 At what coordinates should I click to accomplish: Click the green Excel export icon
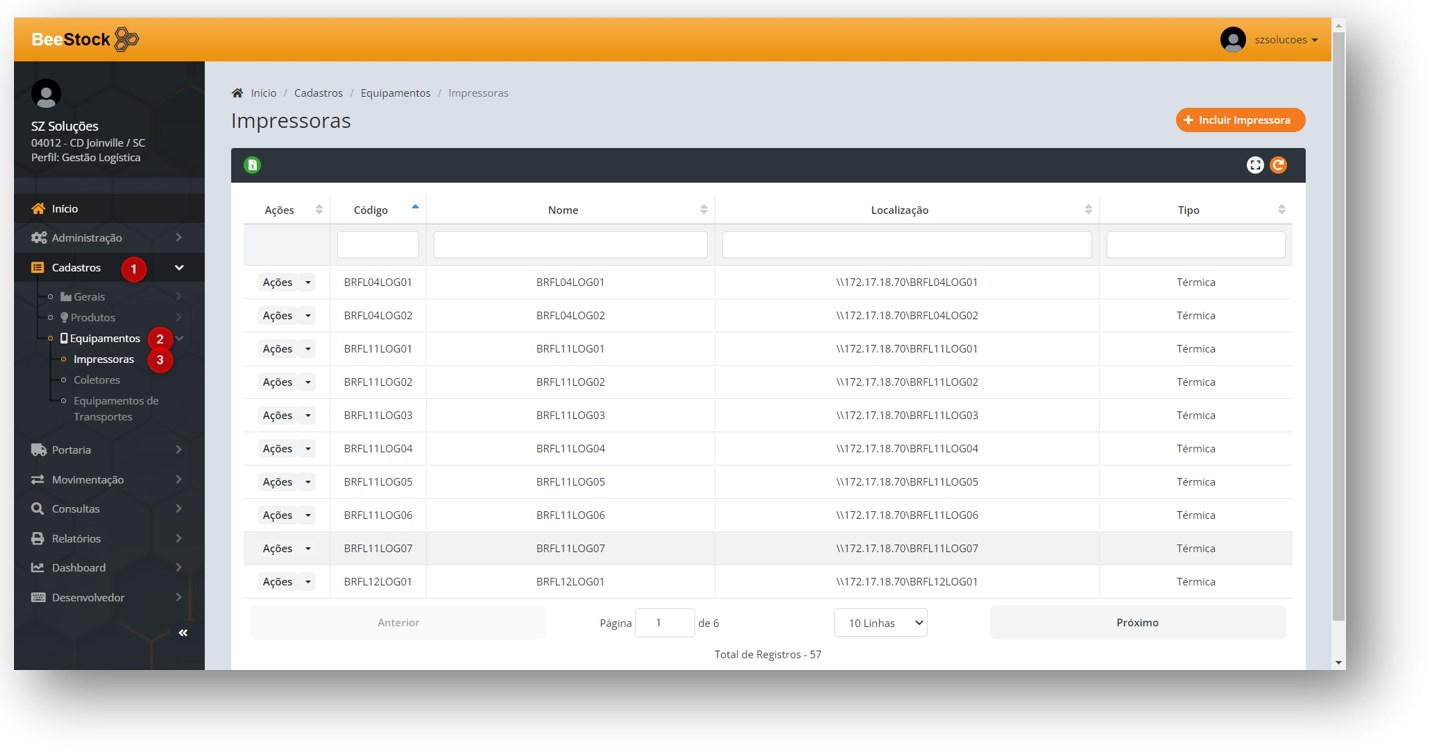tap(253, 165)
